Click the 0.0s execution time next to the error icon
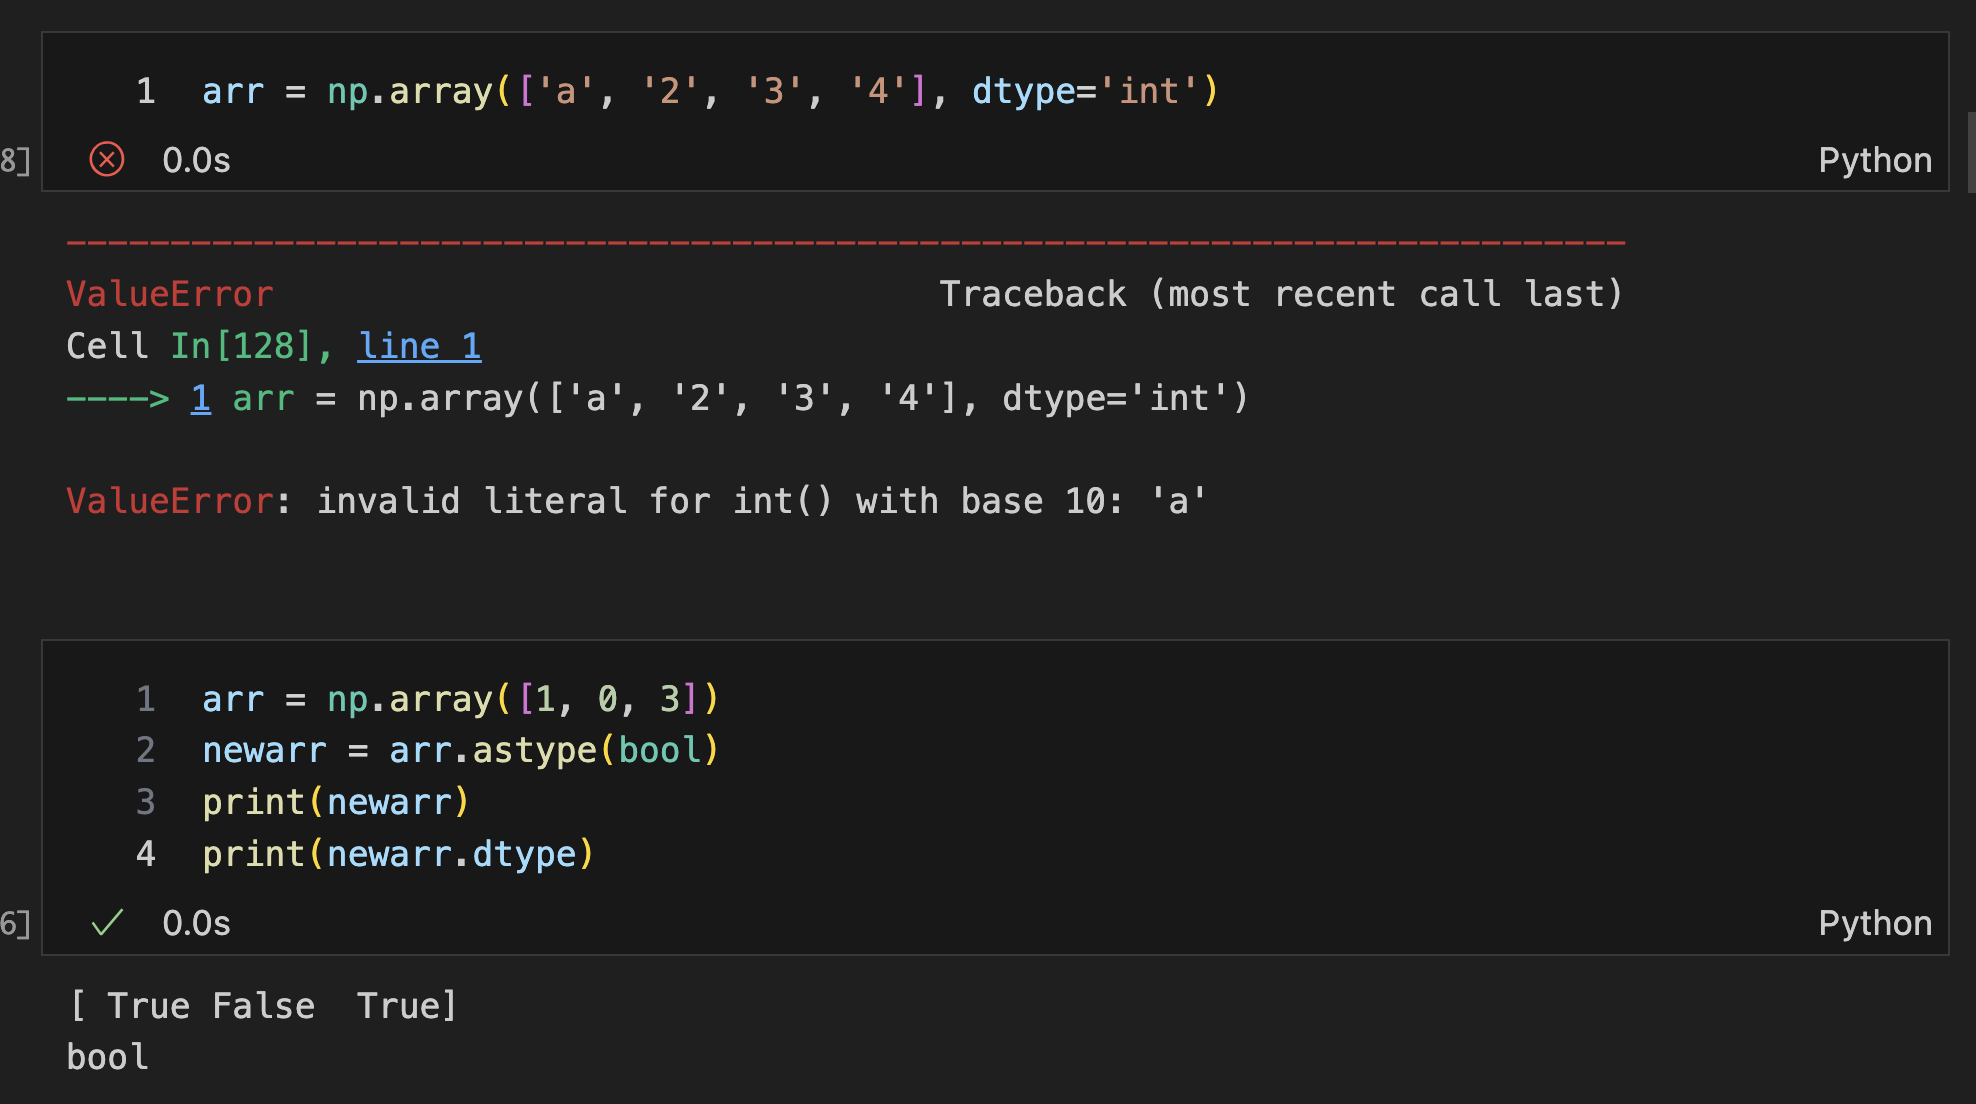 click(x=196, y=160)
